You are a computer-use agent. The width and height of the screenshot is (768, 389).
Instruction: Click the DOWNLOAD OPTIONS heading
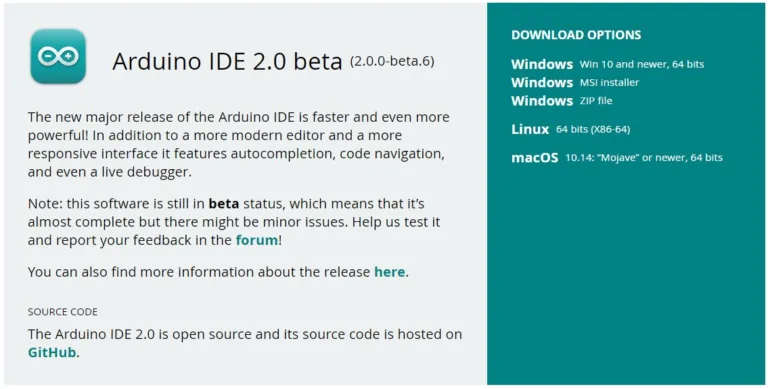[x=576, y=35]
